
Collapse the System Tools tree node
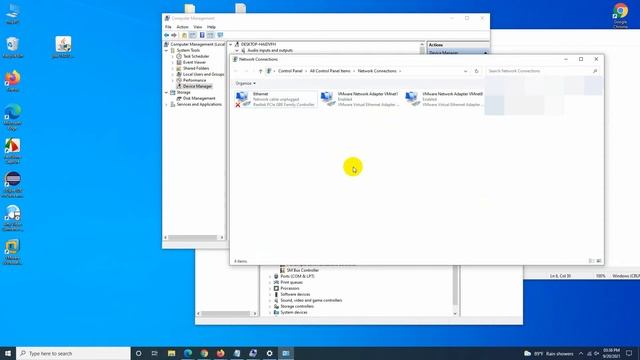point(167,50)
